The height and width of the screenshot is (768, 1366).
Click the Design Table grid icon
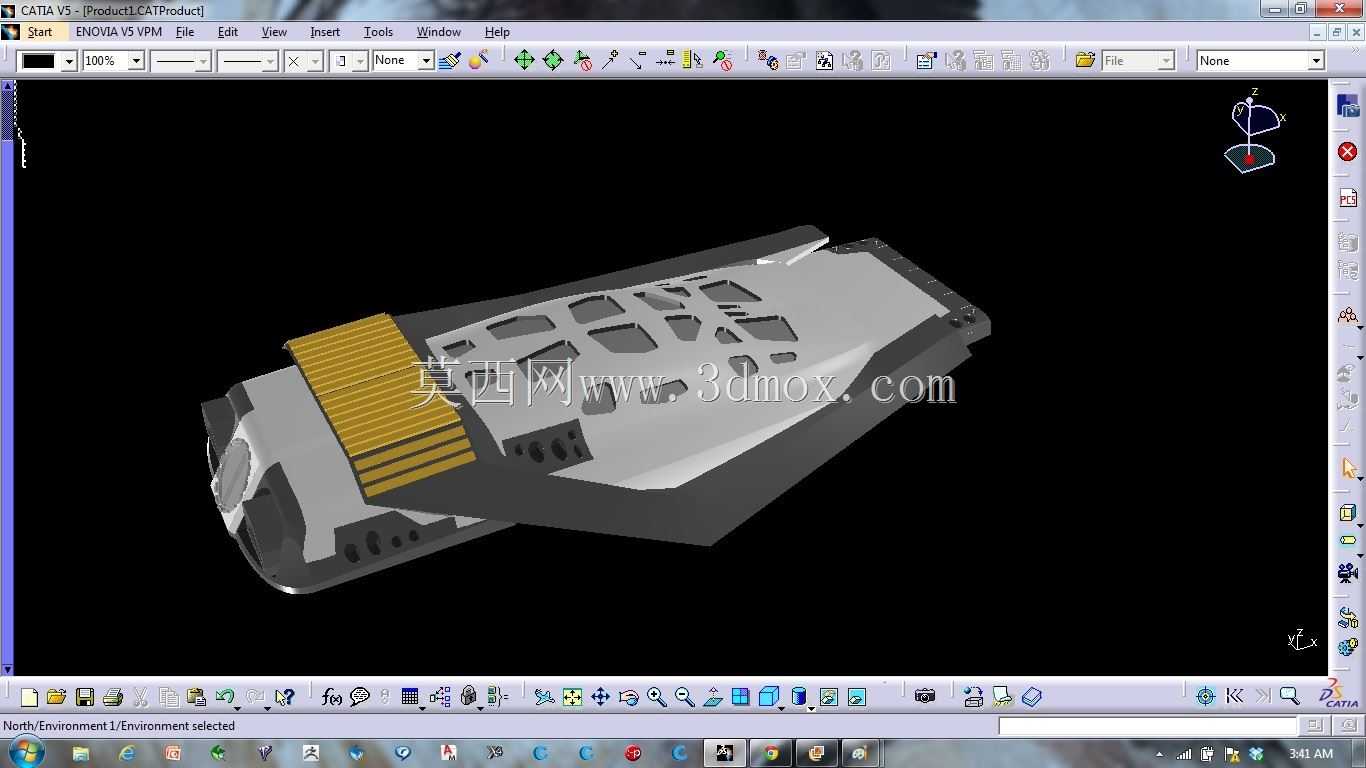410,697
